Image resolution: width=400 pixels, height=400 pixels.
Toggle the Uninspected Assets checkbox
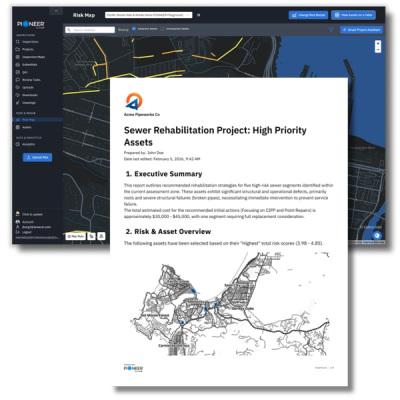[162, 29]
